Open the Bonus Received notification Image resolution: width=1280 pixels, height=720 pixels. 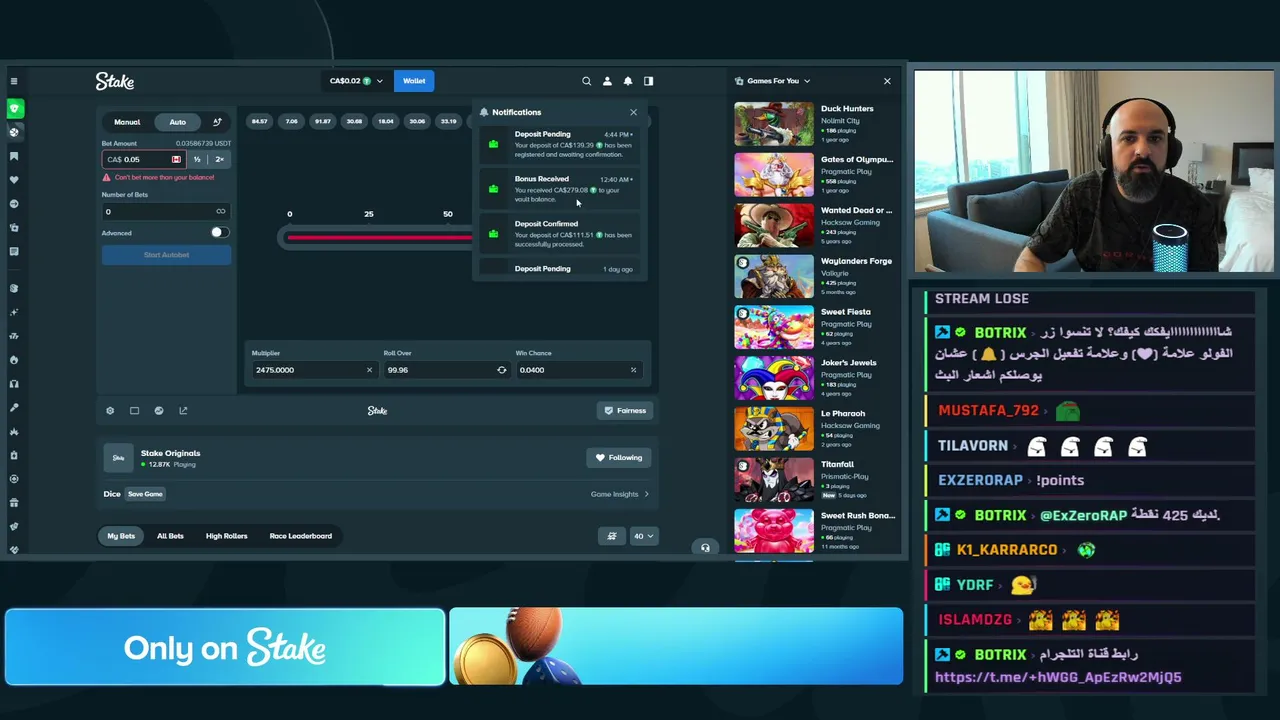(x=560, y=189)
